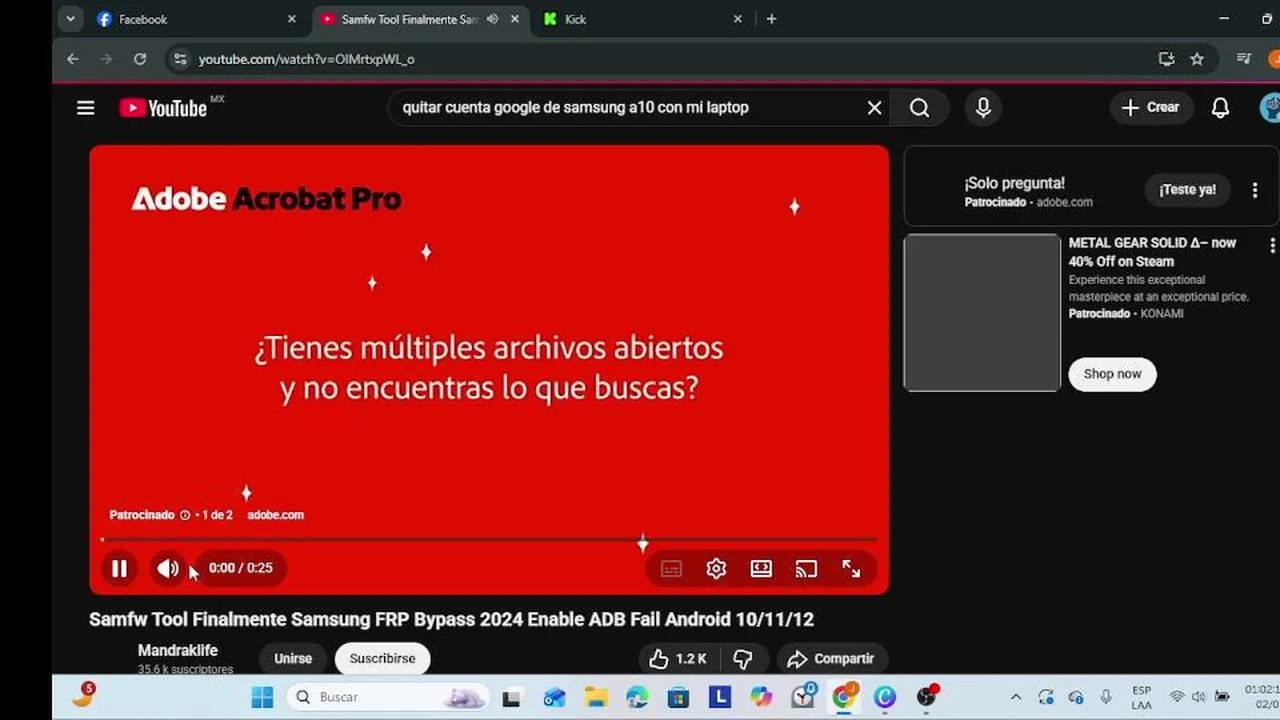Run search with the magnifier button
This screenshot has height=720, width=1280.
tap(920, 108)
